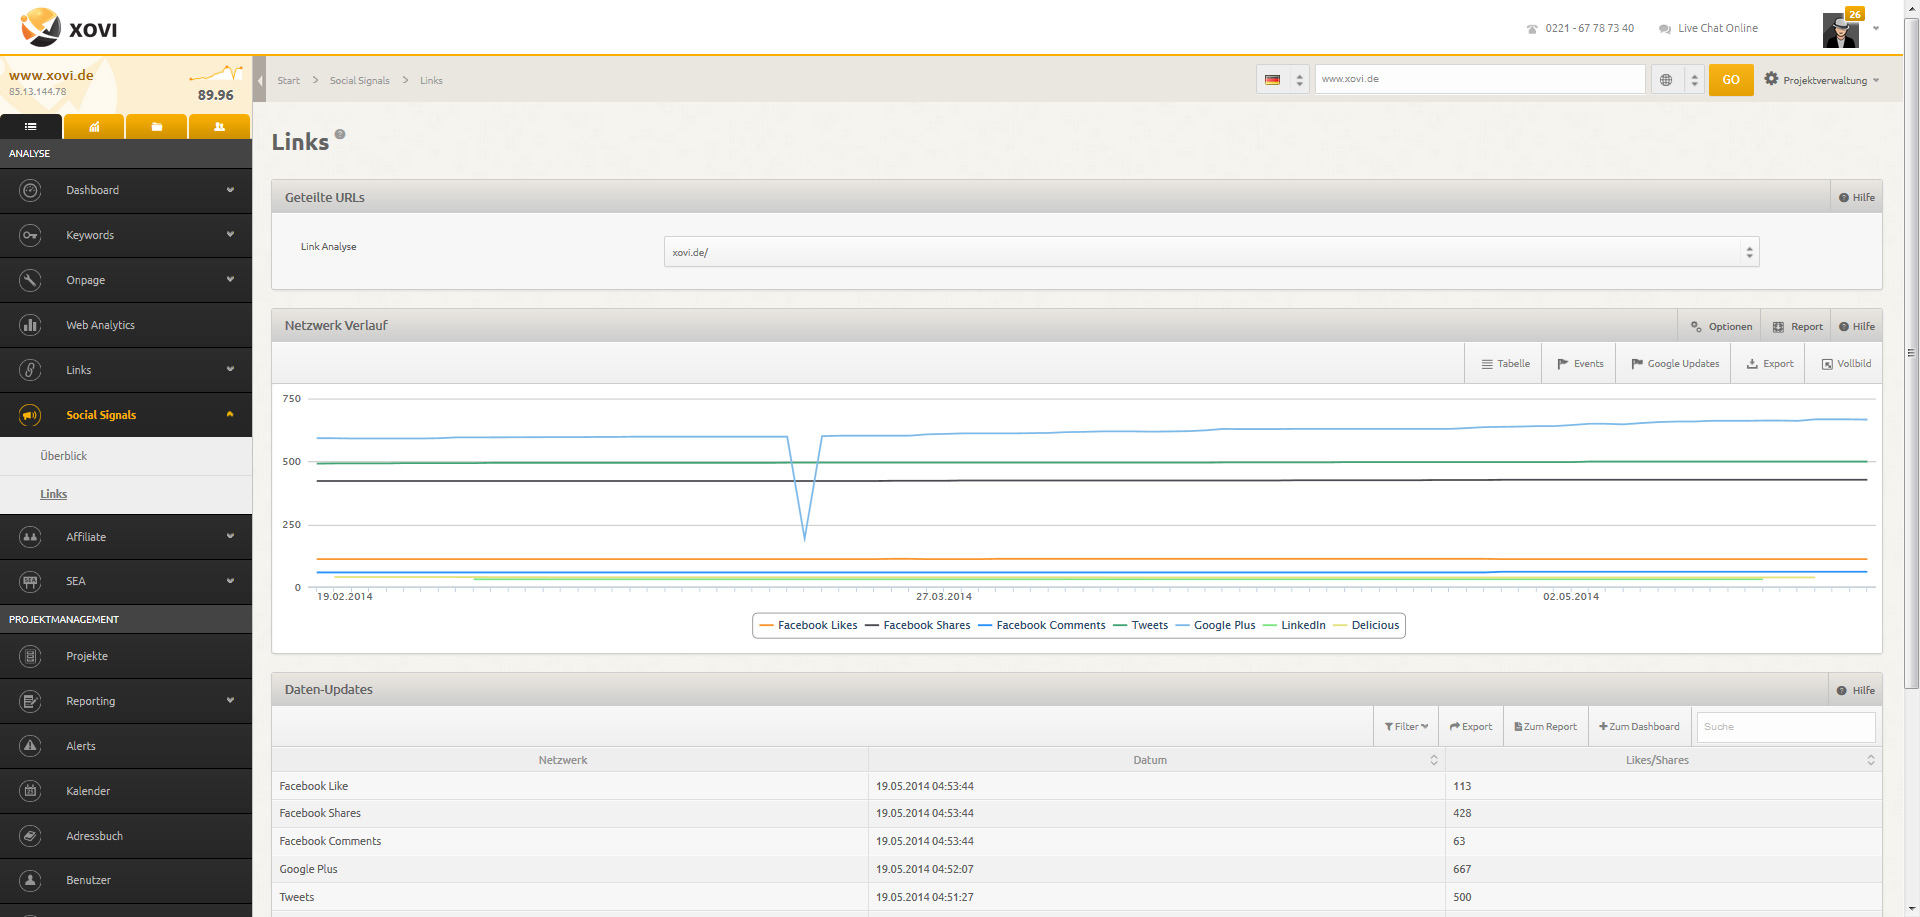Sort table by Datum column
Screen dimensions: 1920x917
[x=1156, y=760]
